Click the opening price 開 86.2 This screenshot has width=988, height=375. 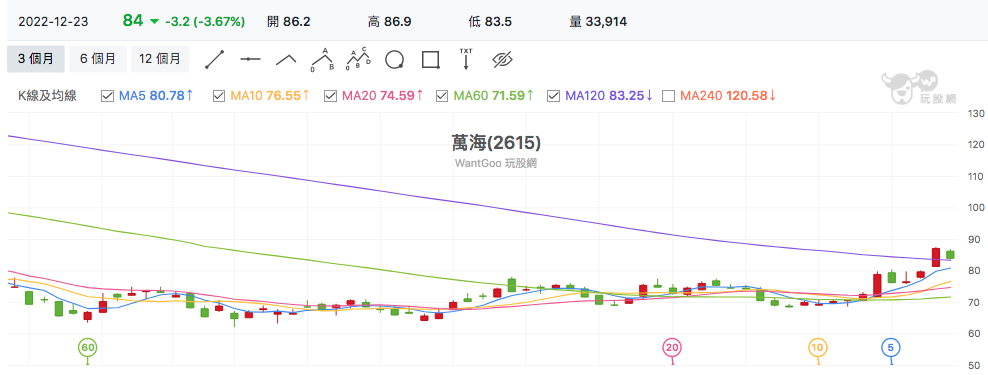pyautogui.click(x=289, y=21)
